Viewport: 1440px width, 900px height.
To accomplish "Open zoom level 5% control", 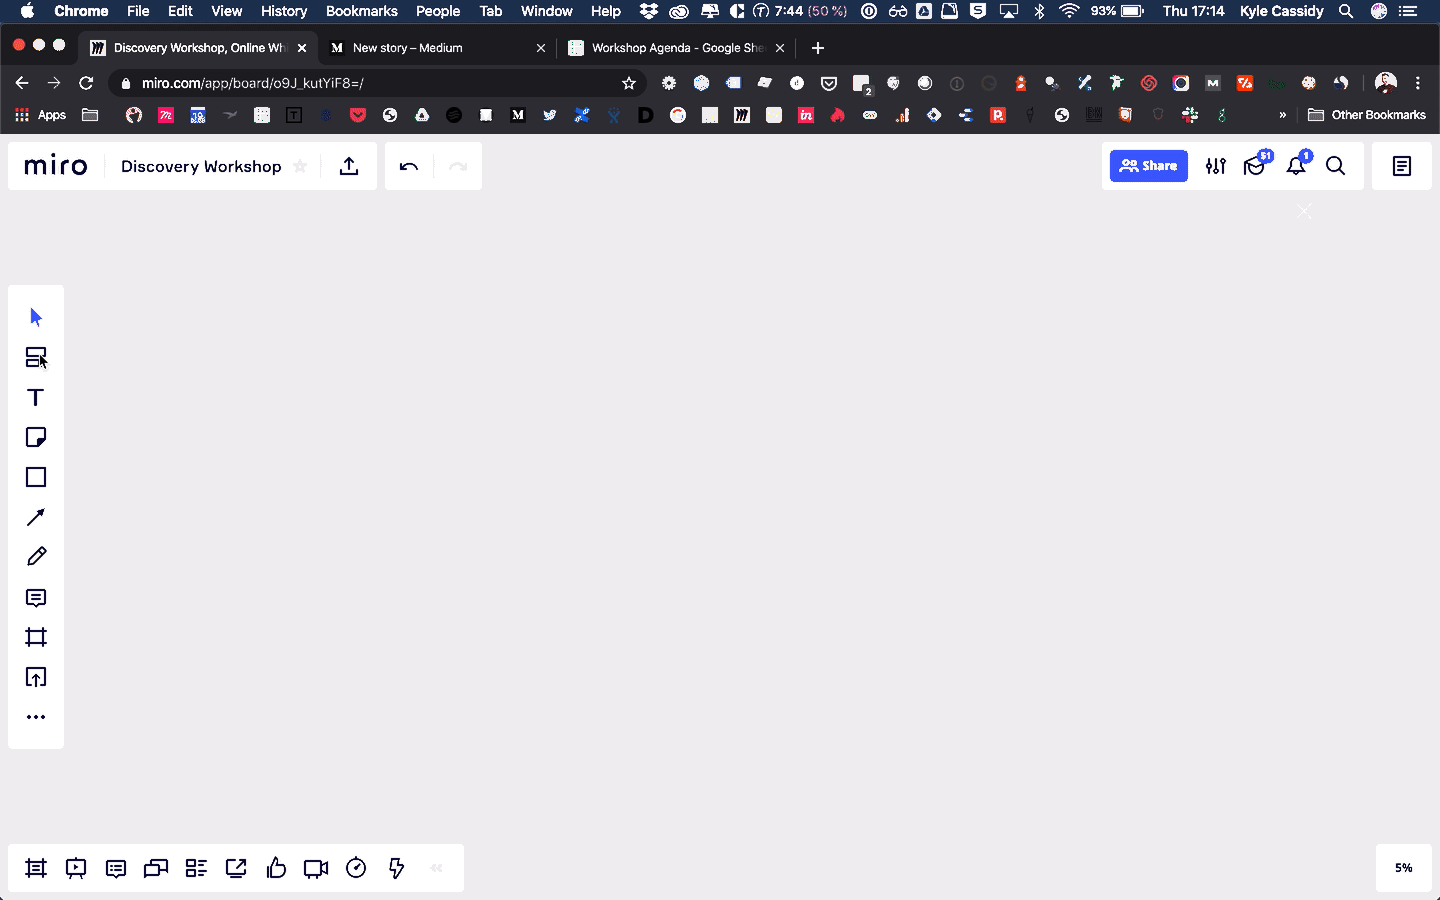I will 1403,868.
